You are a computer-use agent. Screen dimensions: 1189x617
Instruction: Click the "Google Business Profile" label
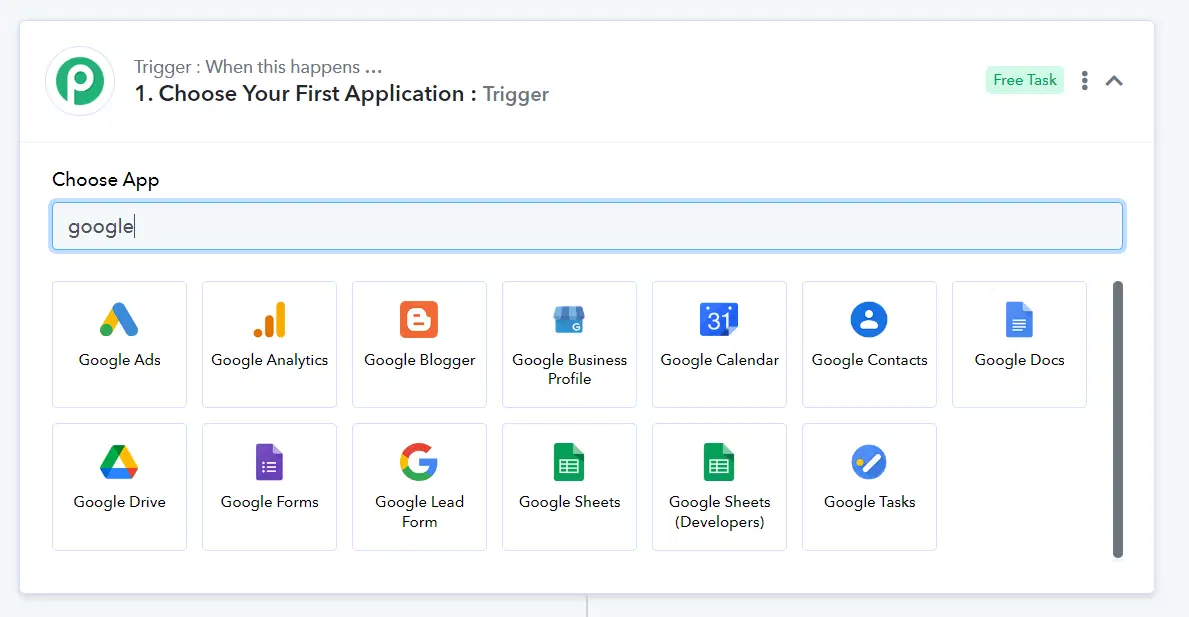(x=569, y=369)
